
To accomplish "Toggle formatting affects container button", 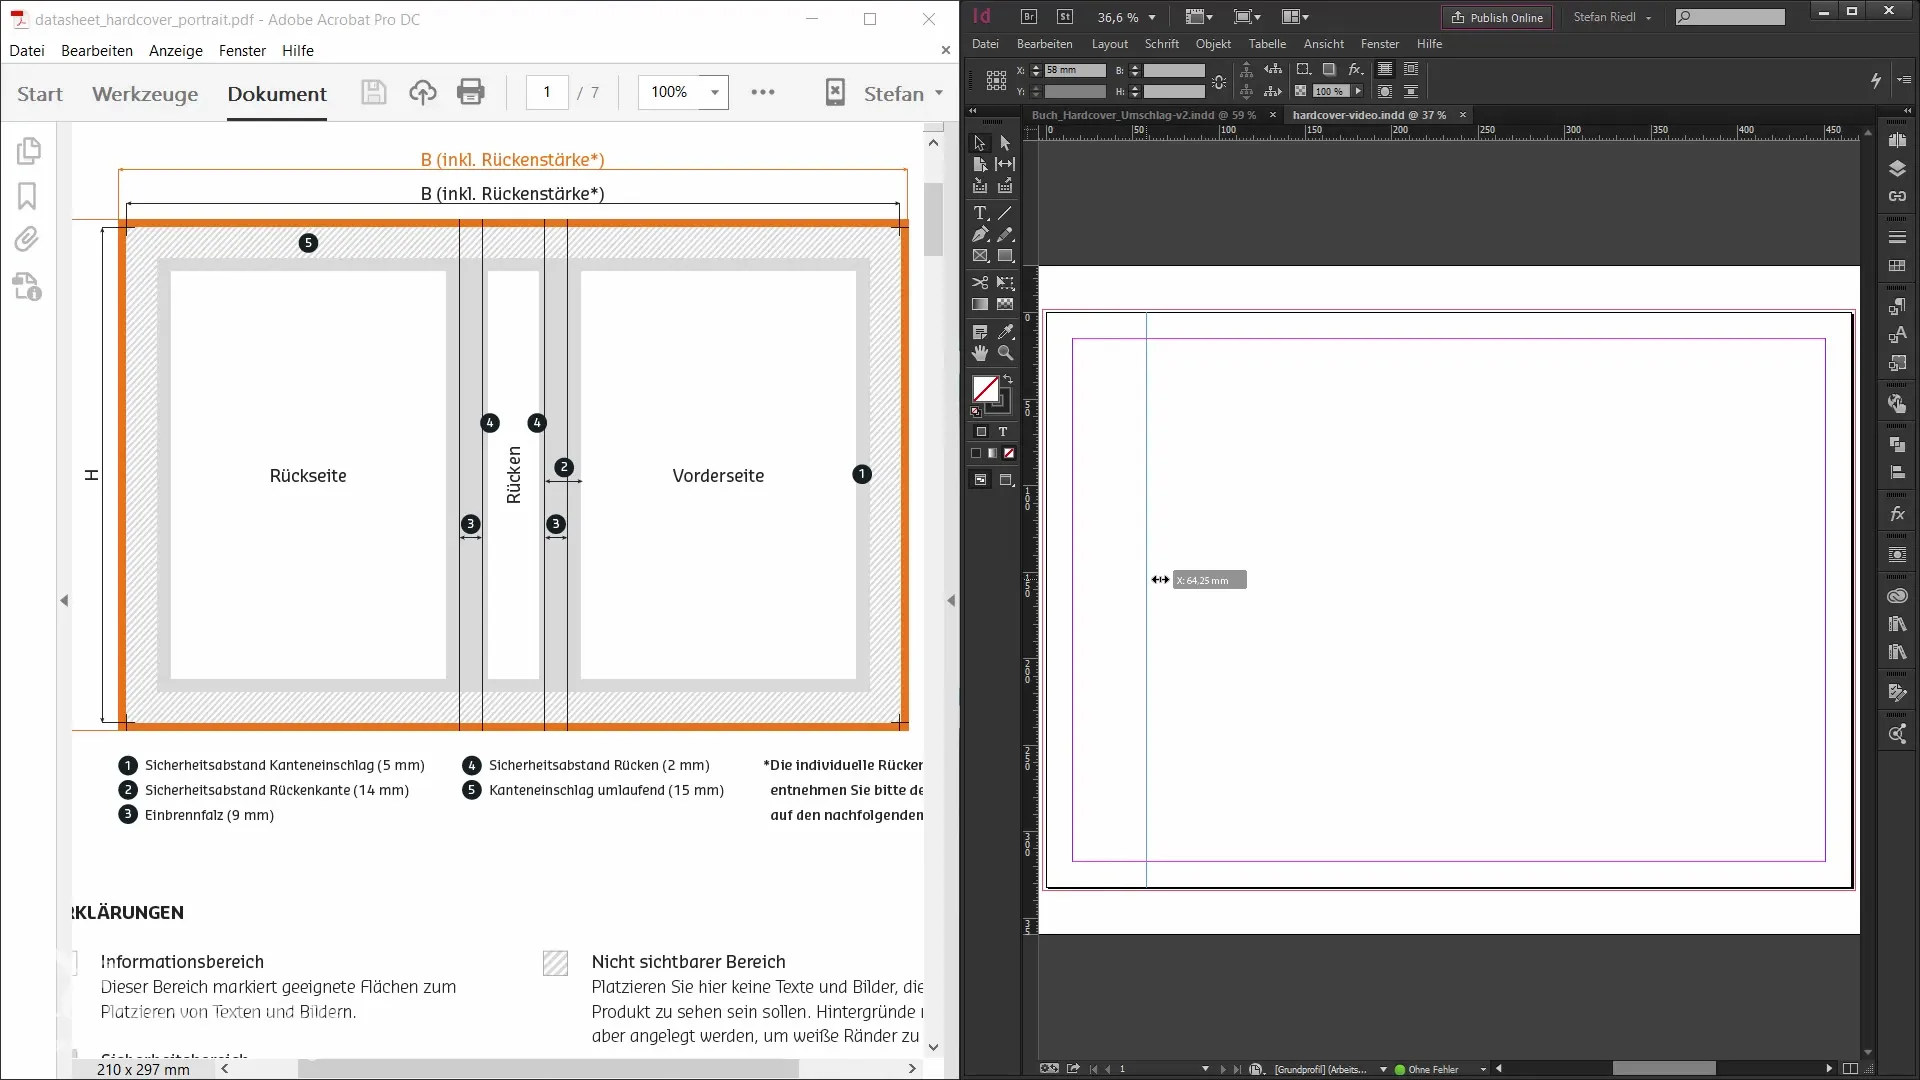I will [981, 432].
